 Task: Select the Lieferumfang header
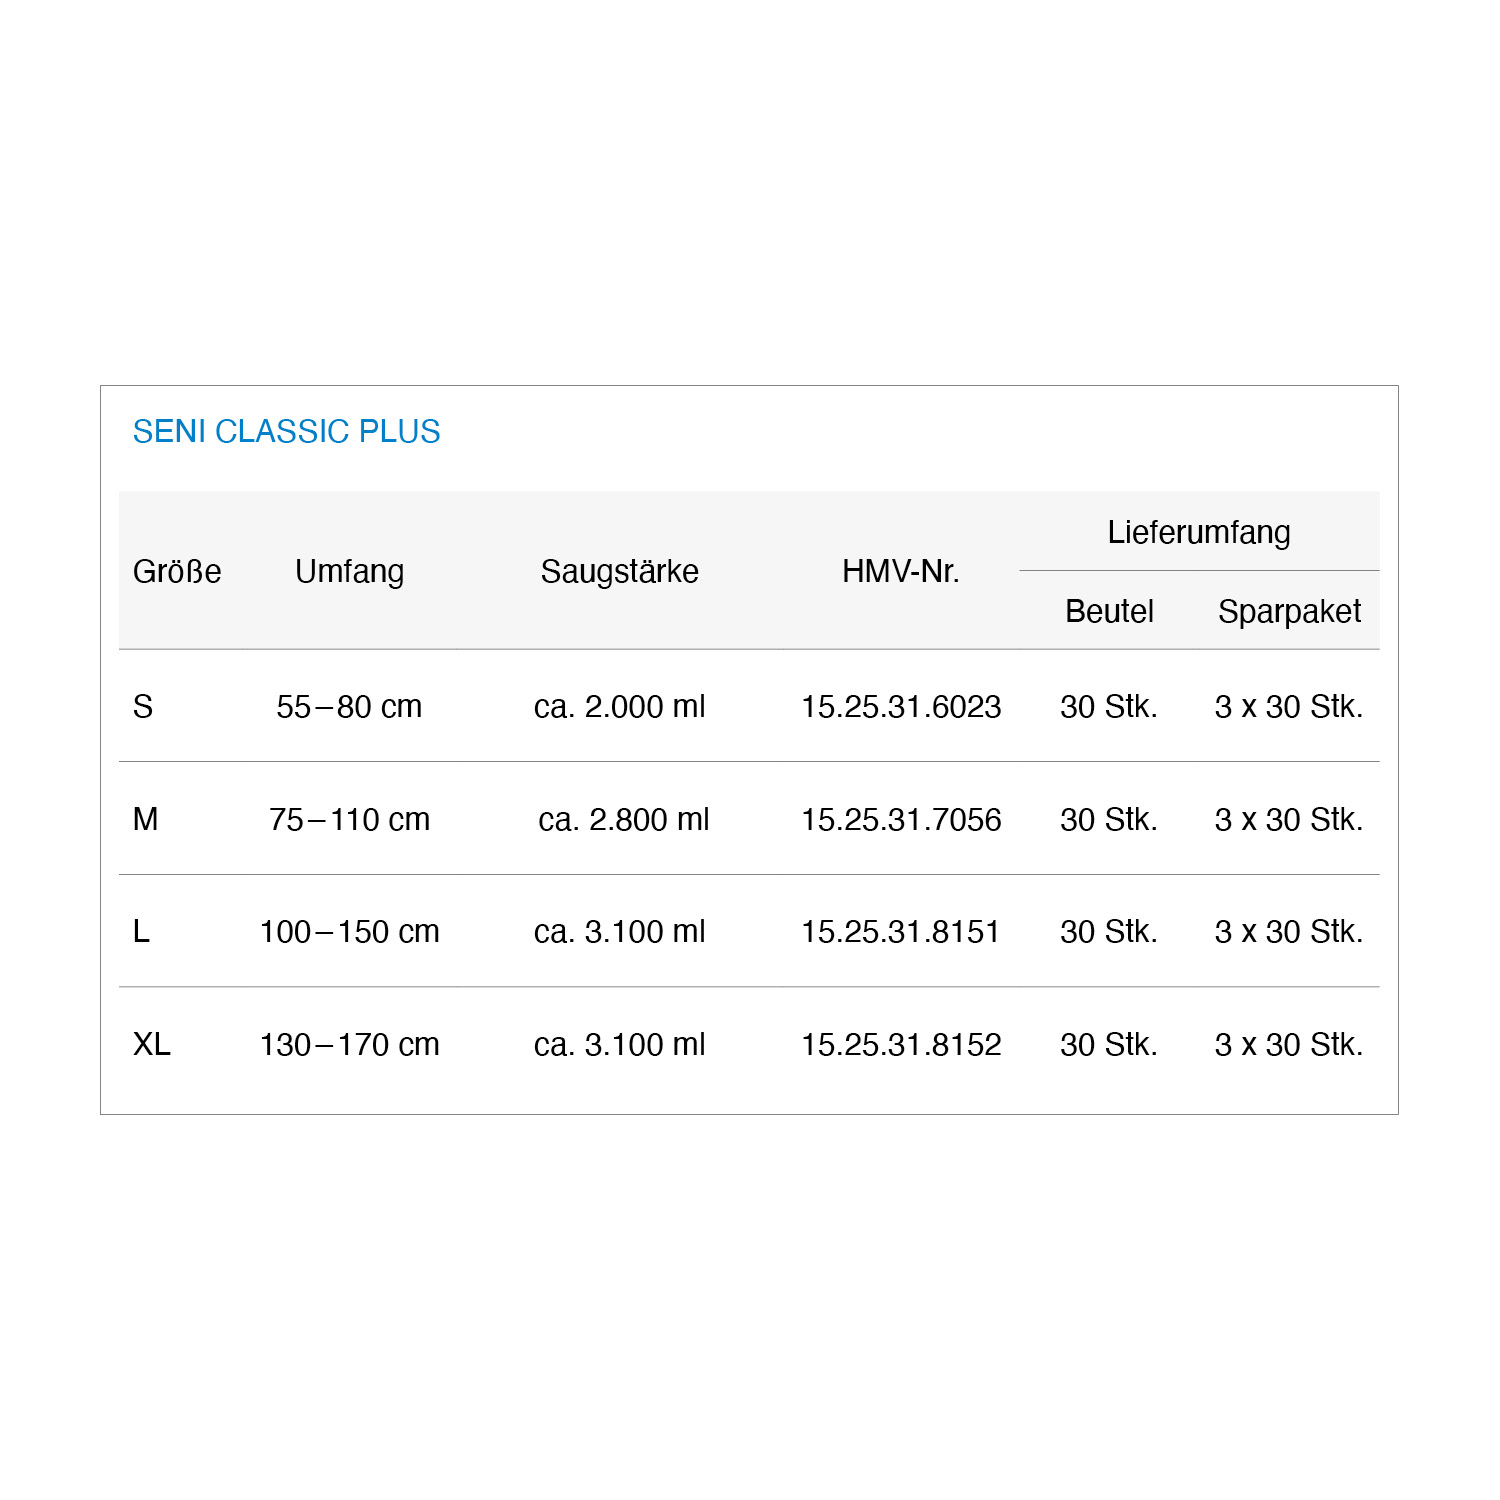pos(1199,532)
